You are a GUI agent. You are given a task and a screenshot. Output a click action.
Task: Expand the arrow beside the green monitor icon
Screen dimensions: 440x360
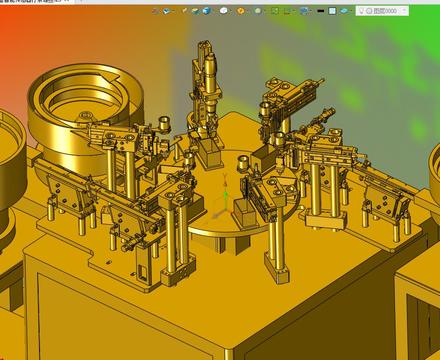tap(294, 11)
